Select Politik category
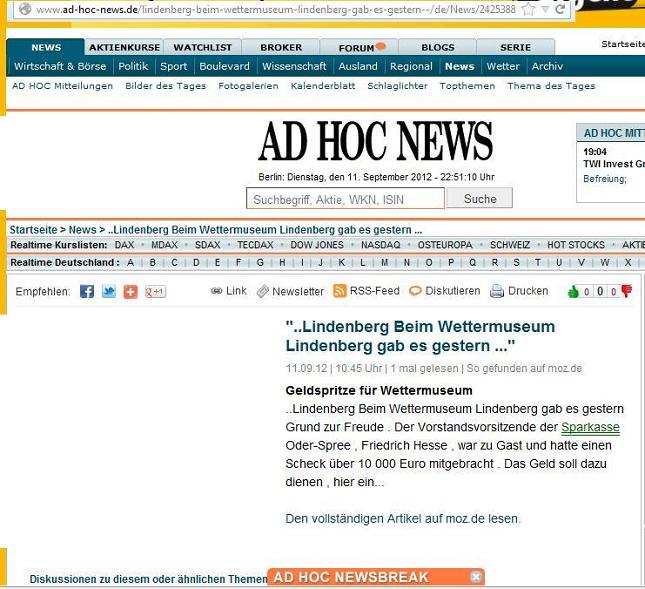Image resolution: width=645 pixels, height=589 pixels. 133,66
